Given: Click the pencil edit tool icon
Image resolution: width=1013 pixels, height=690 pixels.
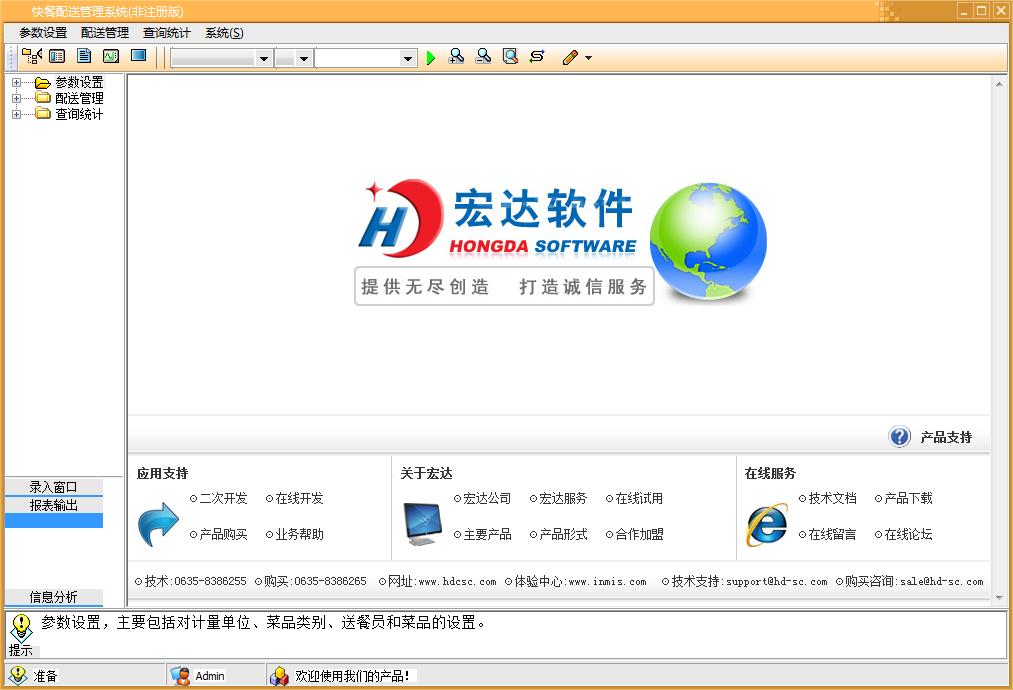Looking at the screenshot, I should (570, 58).
